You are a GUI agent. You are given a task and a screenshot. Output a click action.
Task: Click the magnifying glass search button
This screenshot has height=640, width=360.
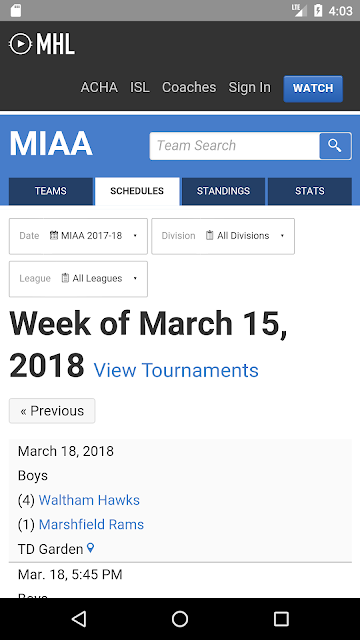(x=335, y=146)
